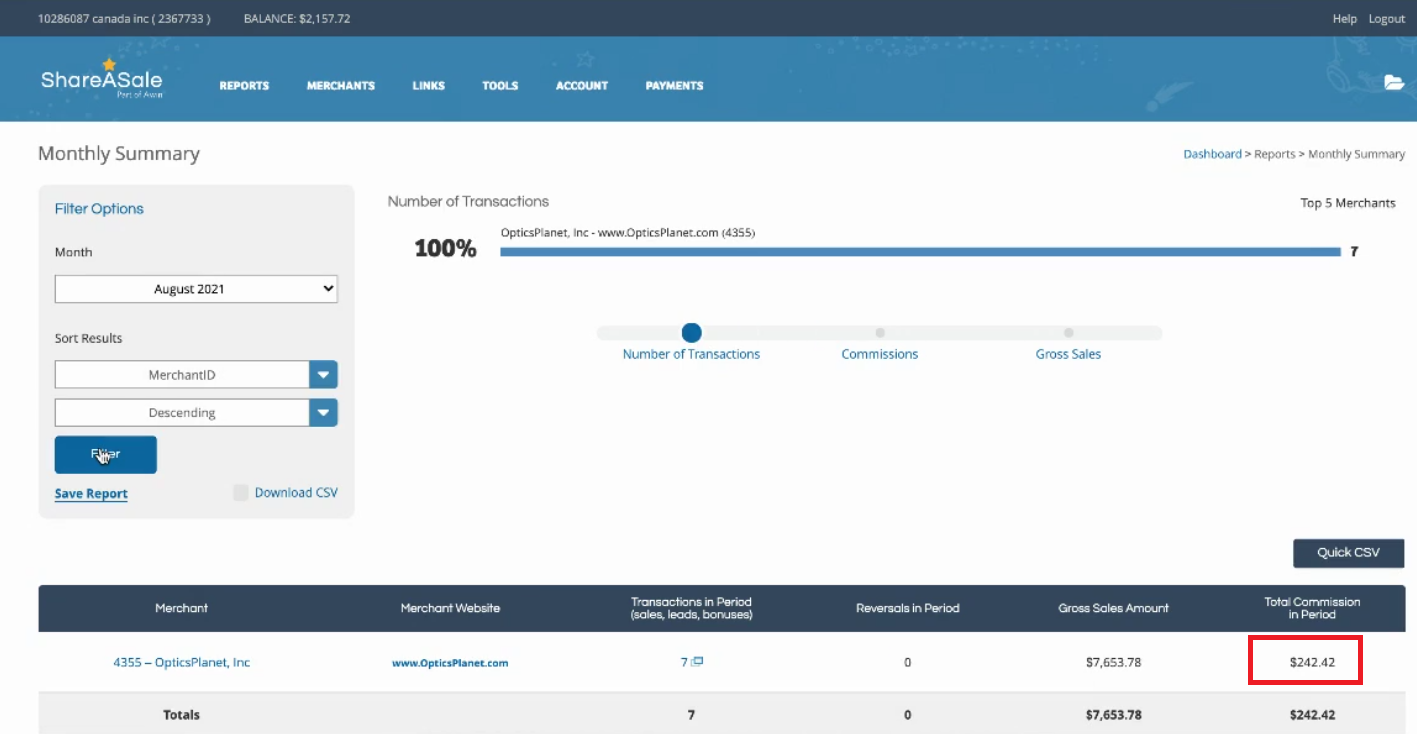Screen dimensions: 1417x734
Task: Open the Tools menu
Action: [x=500, y=86]
